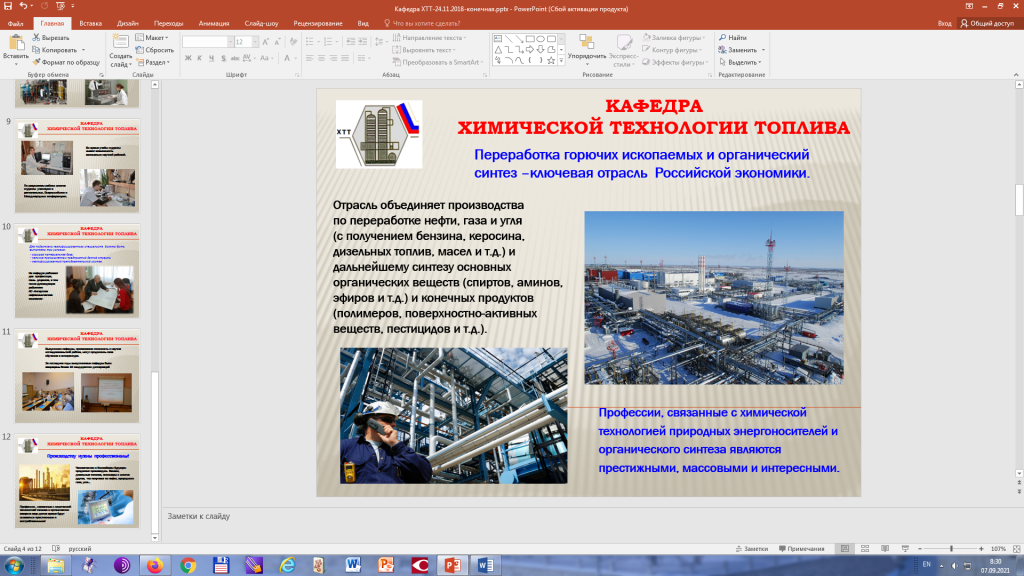Click the Sign in (Вход) link
Screen dimensions: 1024x576
[944, 22]
